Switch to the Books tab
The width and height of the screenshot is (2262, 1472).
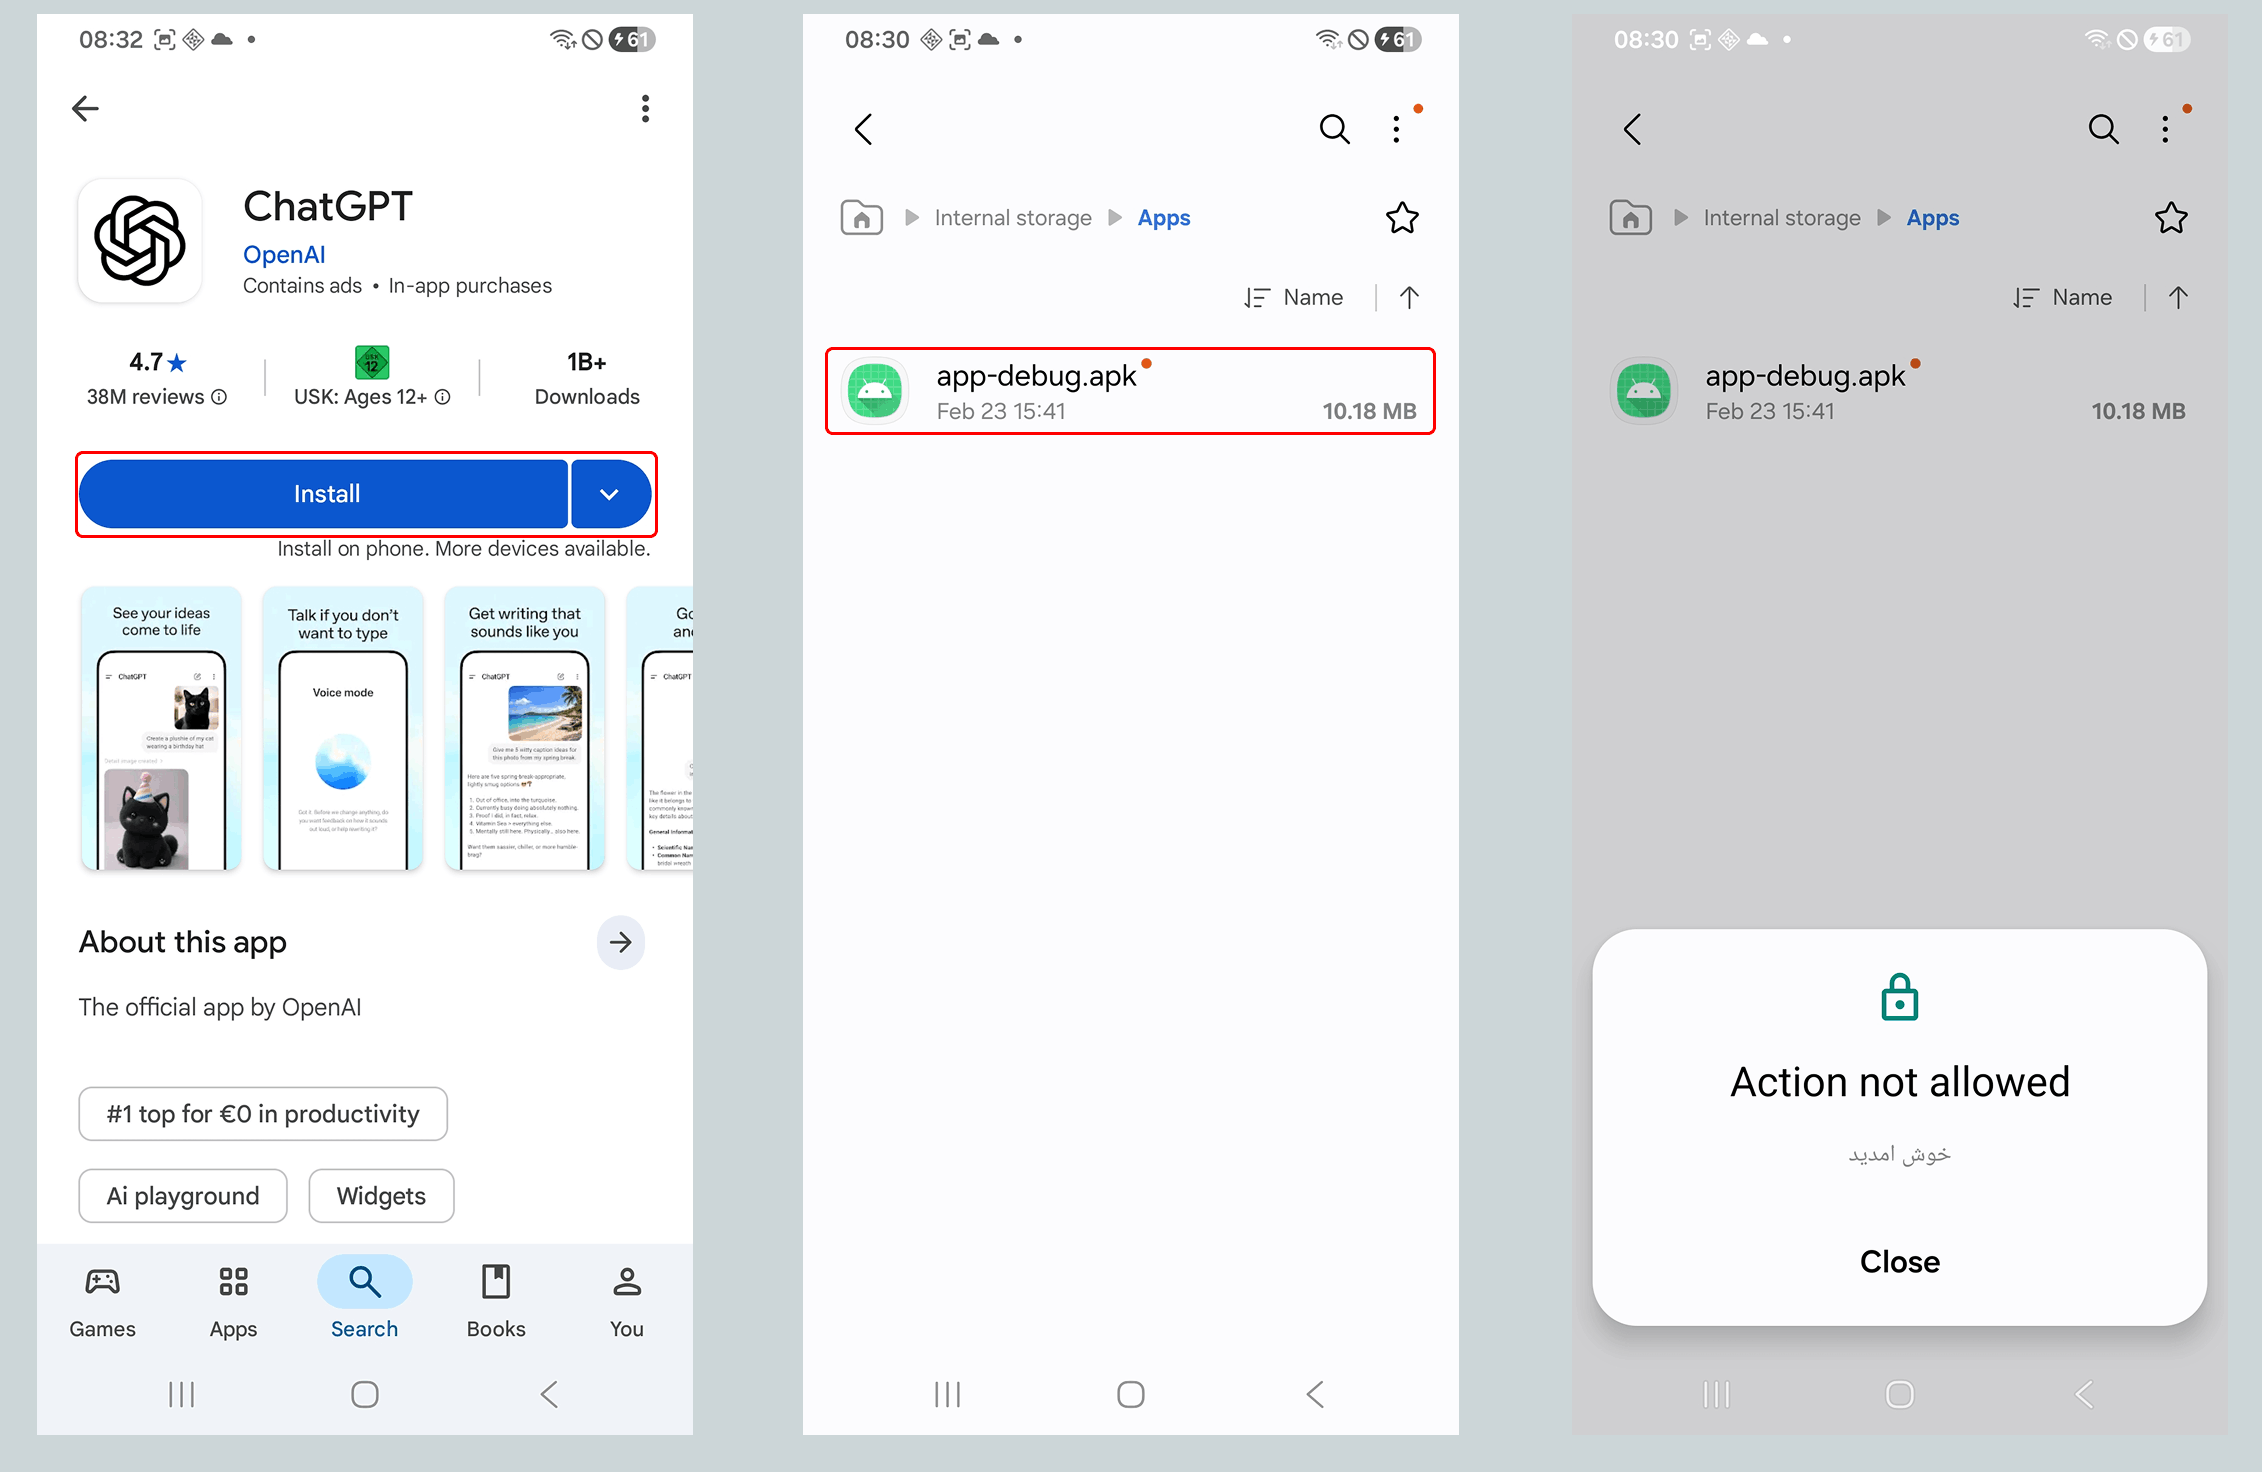tap(496, 1301)
